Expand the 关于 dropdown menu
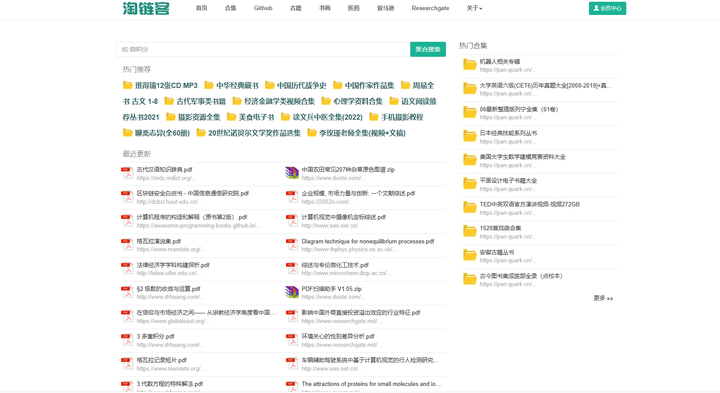 tap(474, 8)
